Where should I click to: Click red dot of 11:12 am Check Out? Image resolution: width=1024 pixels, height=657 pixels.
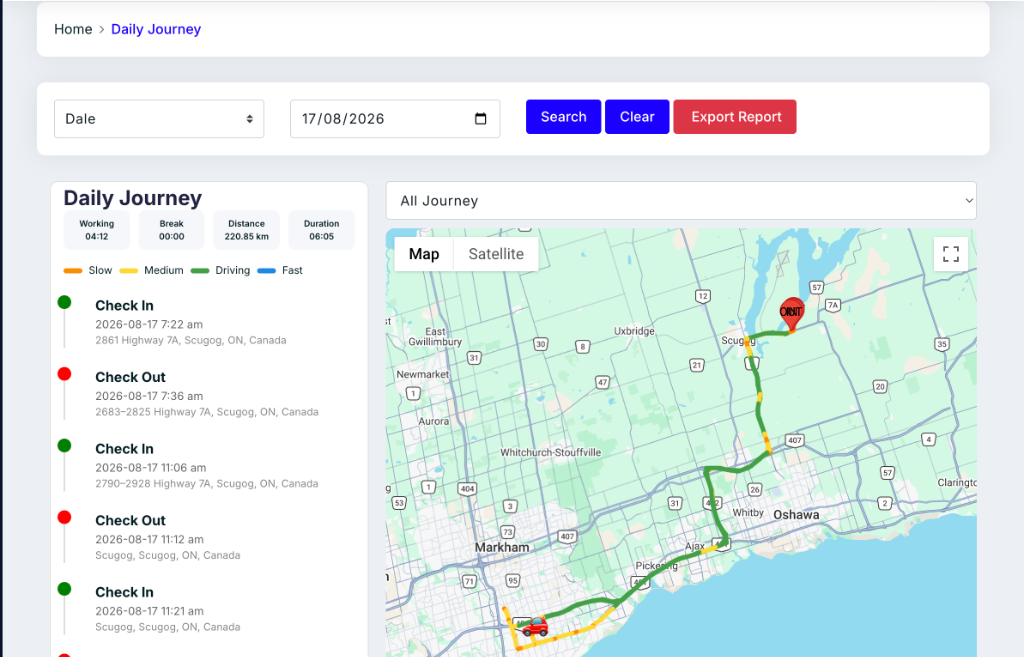64,518
